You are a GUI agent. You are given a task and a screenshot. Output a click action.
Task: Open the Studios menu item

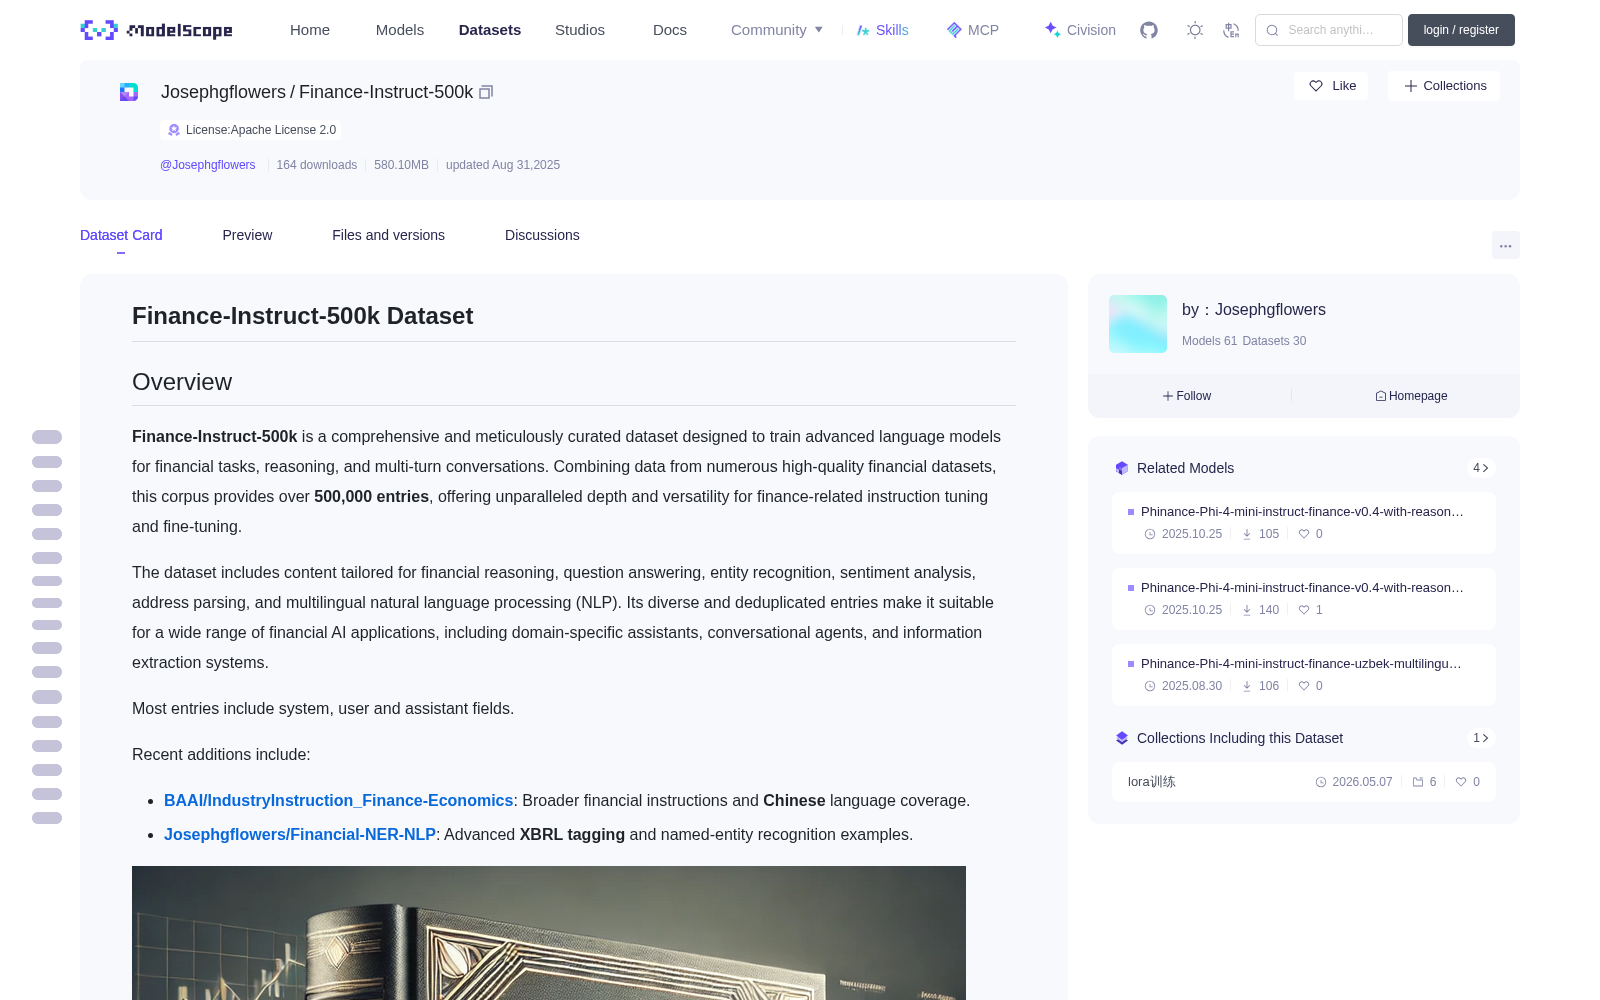click(x=580, y=30)
